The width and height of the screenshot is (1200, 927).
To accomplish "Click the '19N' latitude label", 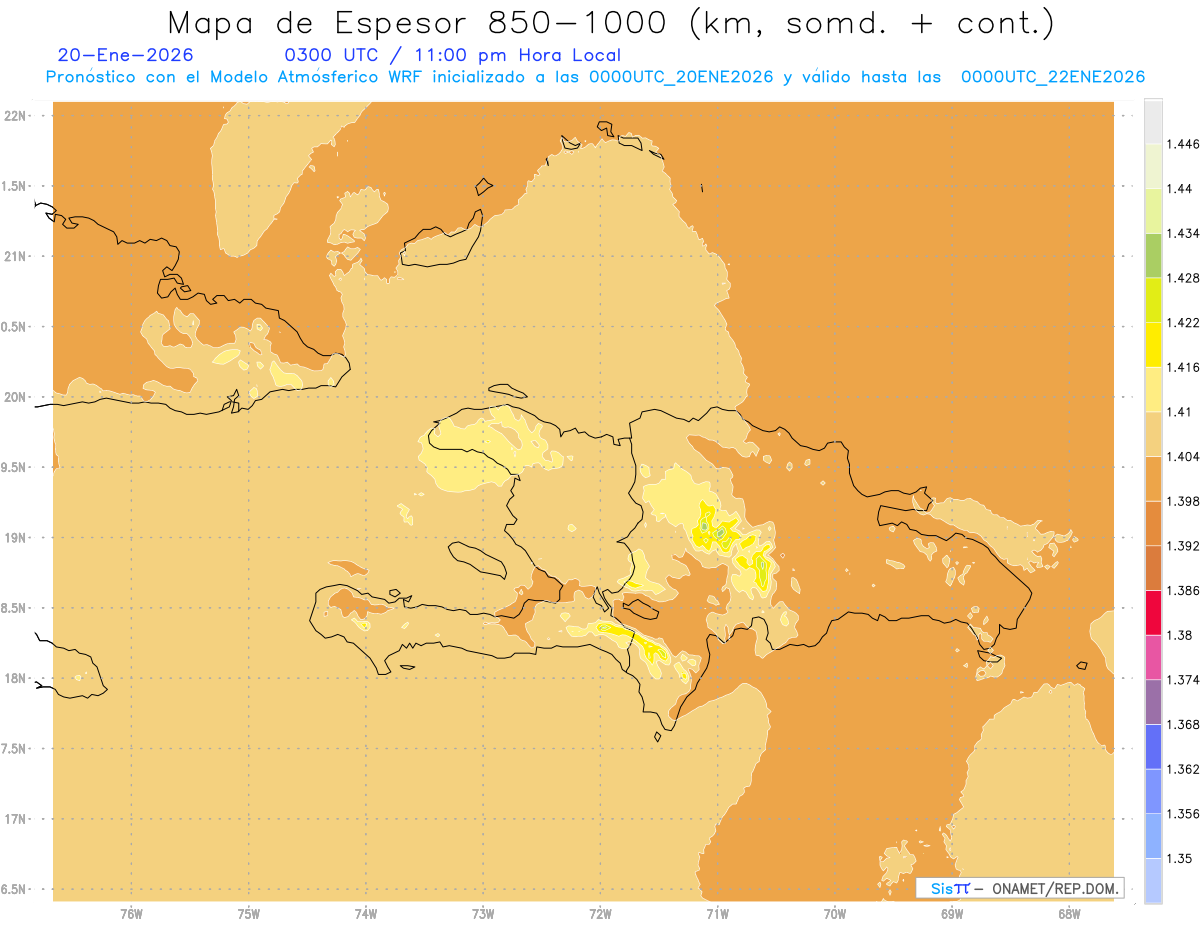I will pyautogui.click(x=17, y=538).
